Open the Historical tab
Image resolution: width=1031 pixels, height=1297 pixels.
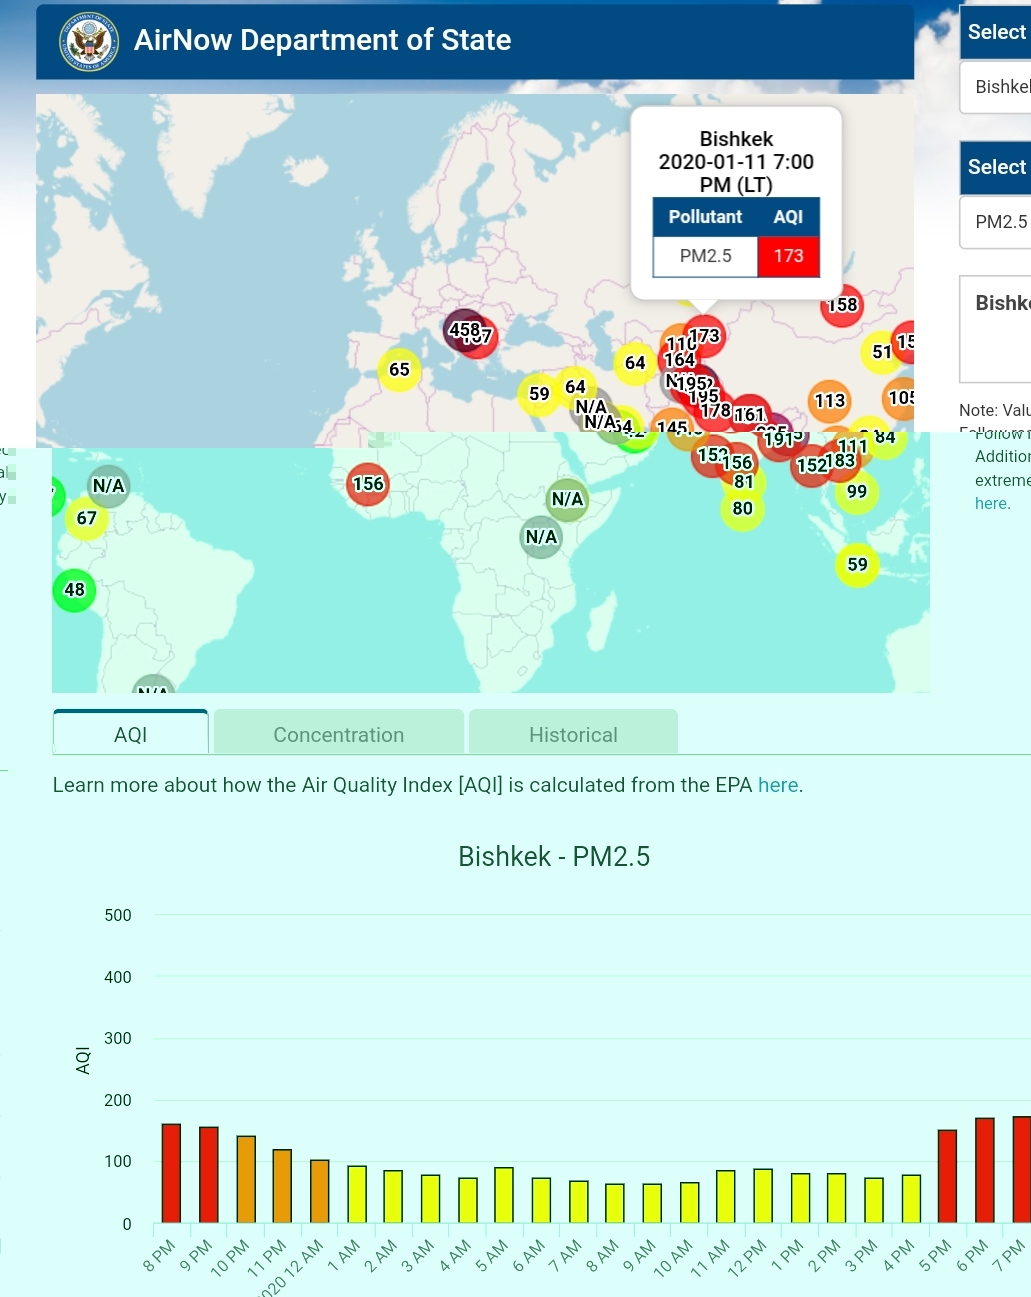573,735
